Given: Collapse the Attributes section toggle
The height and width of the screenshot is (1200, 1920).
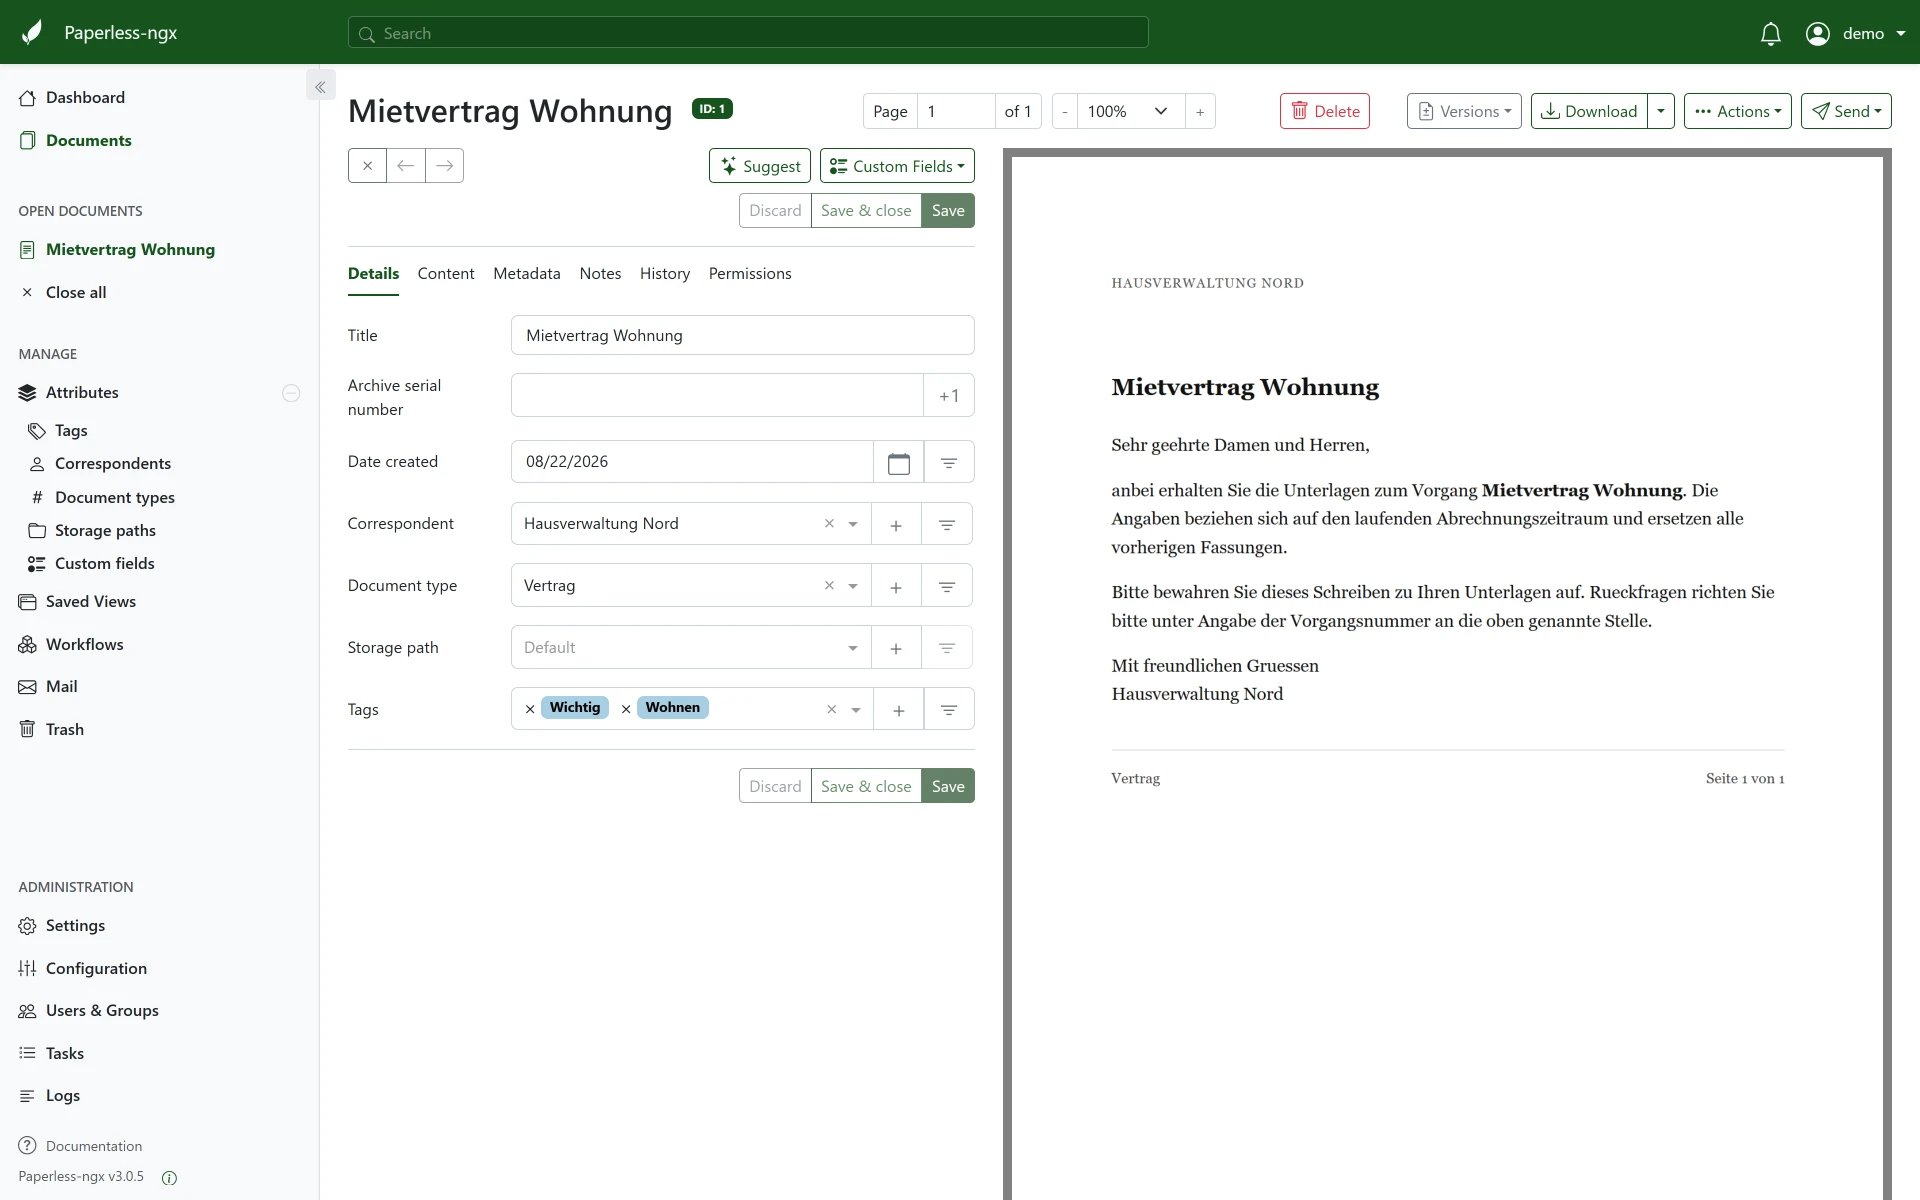Looking at the screenshot, I should tap(291, 393).
